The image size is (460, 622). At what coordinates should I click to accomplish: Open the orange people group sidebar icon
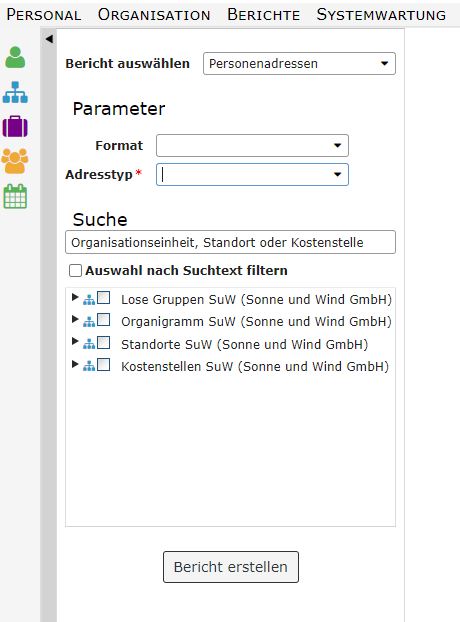[15, 161]
